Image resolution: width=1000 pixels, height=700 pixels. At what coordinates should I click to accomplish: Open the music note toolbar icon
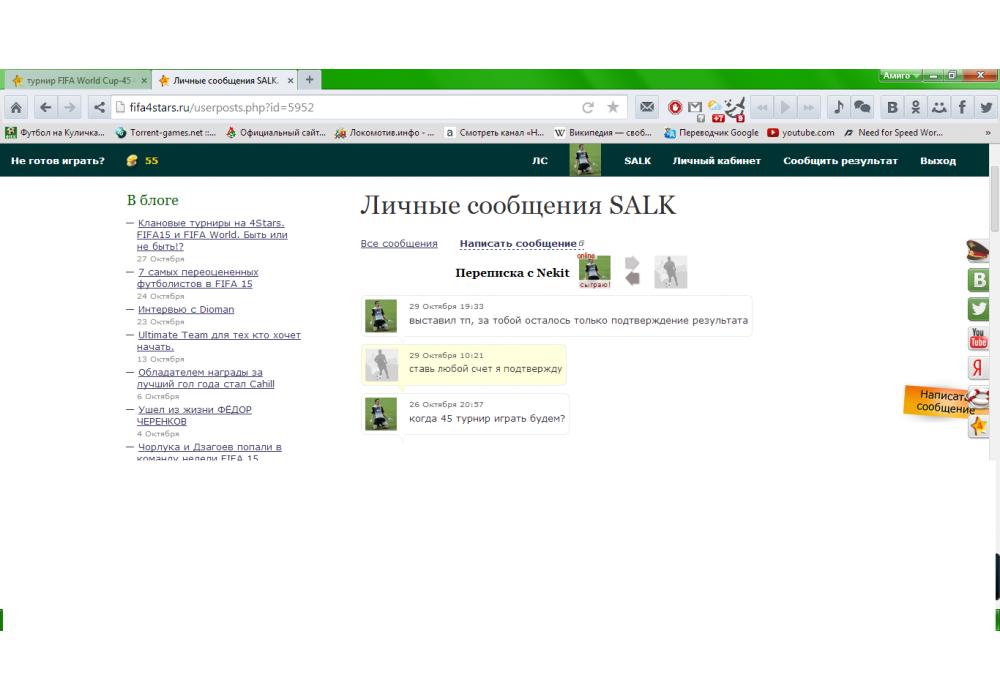(839, 107)
